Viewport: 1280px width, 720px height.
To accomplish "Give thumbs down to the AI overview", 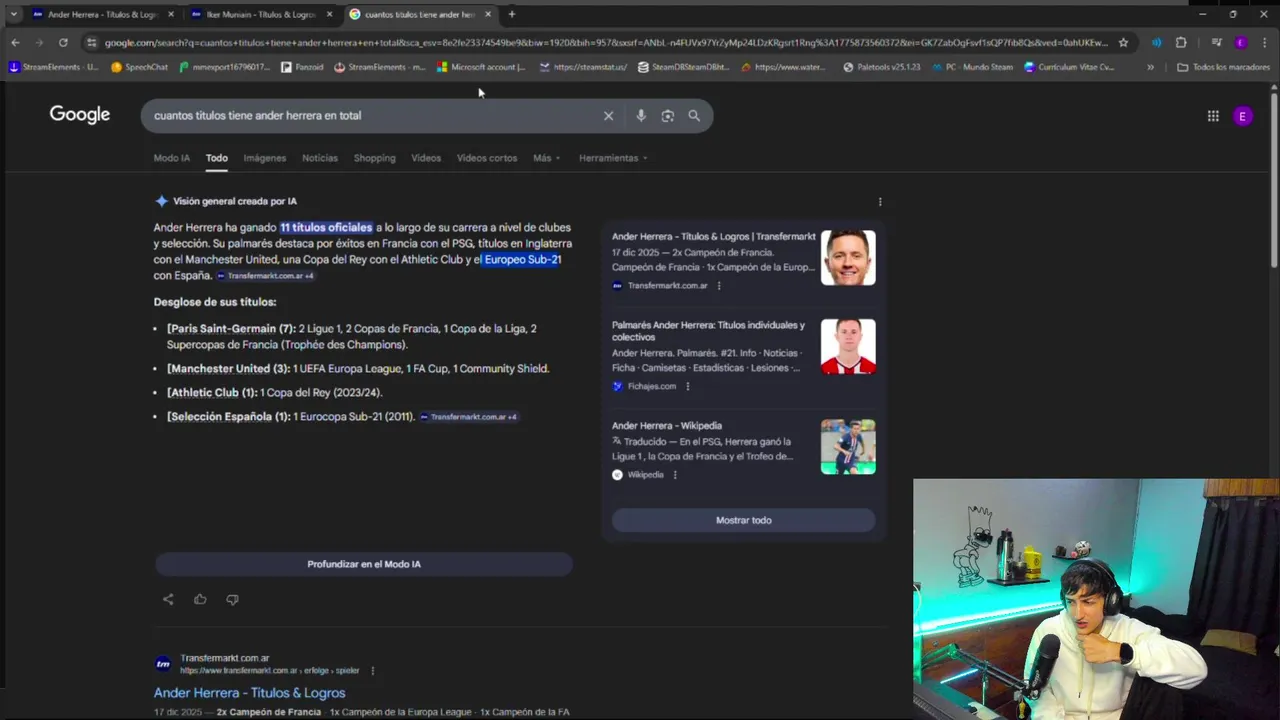I will coord(232,599).
